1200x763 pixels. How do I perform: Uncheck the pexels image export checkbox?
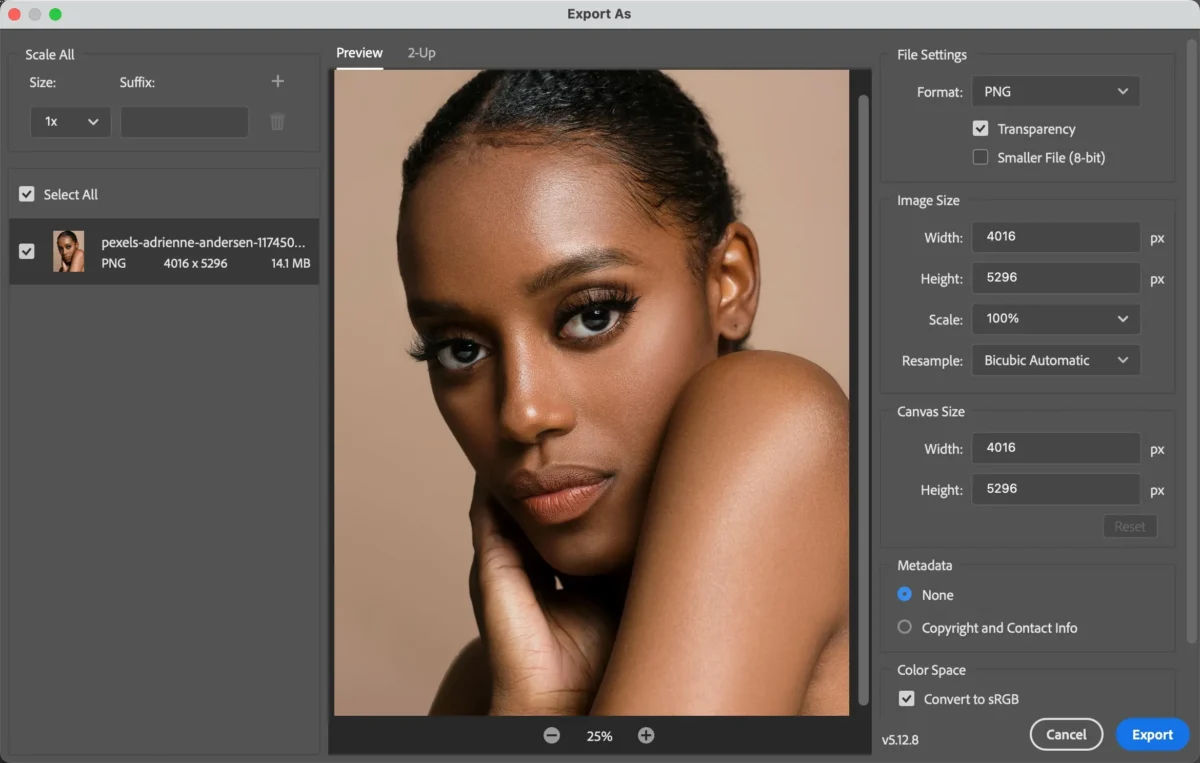pyautogui.click(x=26, y=251)
